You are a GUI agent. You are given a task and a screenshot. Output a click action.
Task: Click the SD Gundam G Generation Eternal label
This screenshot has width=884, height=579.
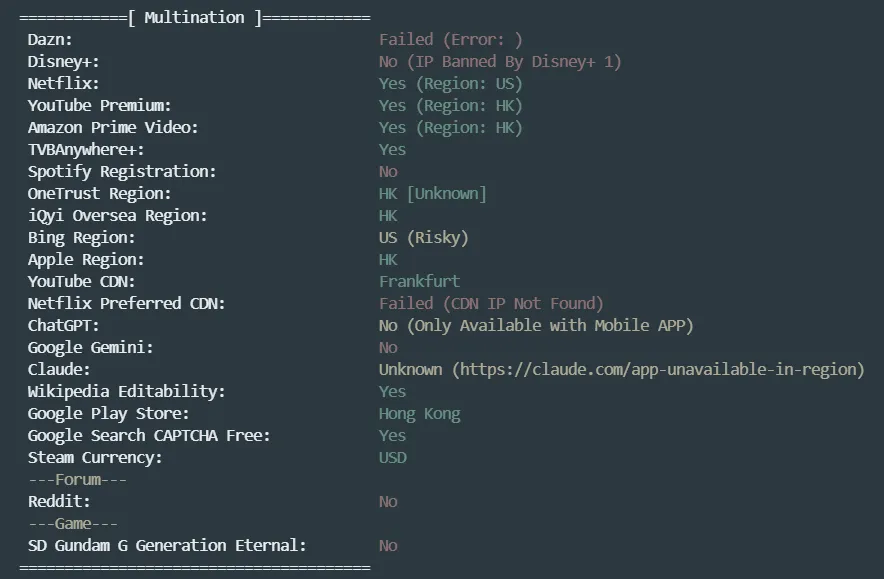coord(167,546)
